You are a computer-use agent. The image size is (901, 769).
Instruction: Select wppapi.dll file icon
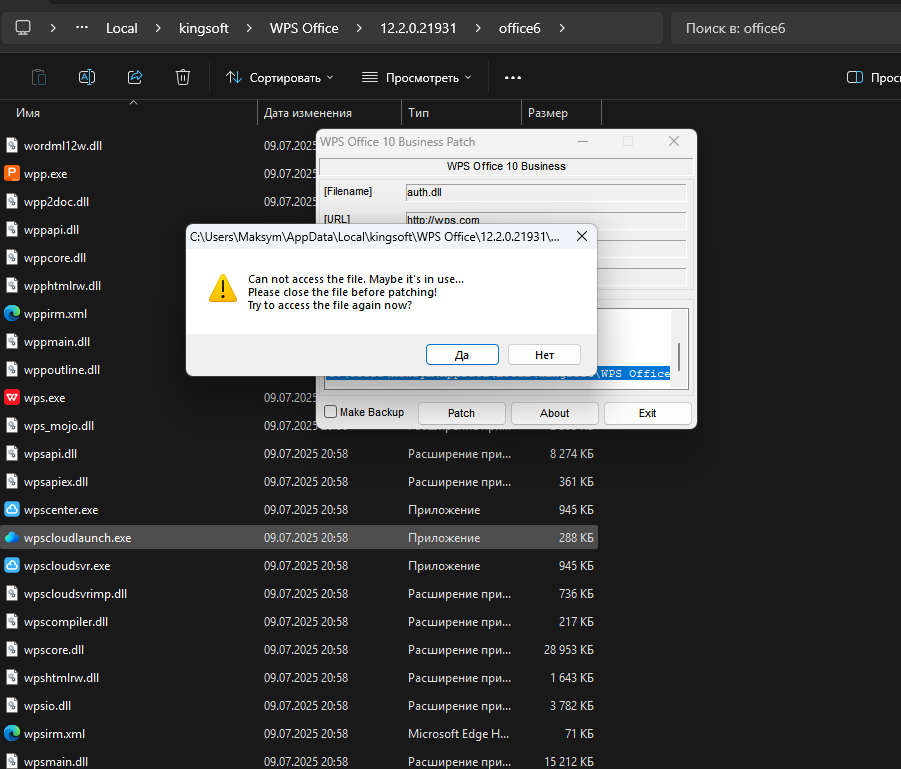tap(11, 229)
